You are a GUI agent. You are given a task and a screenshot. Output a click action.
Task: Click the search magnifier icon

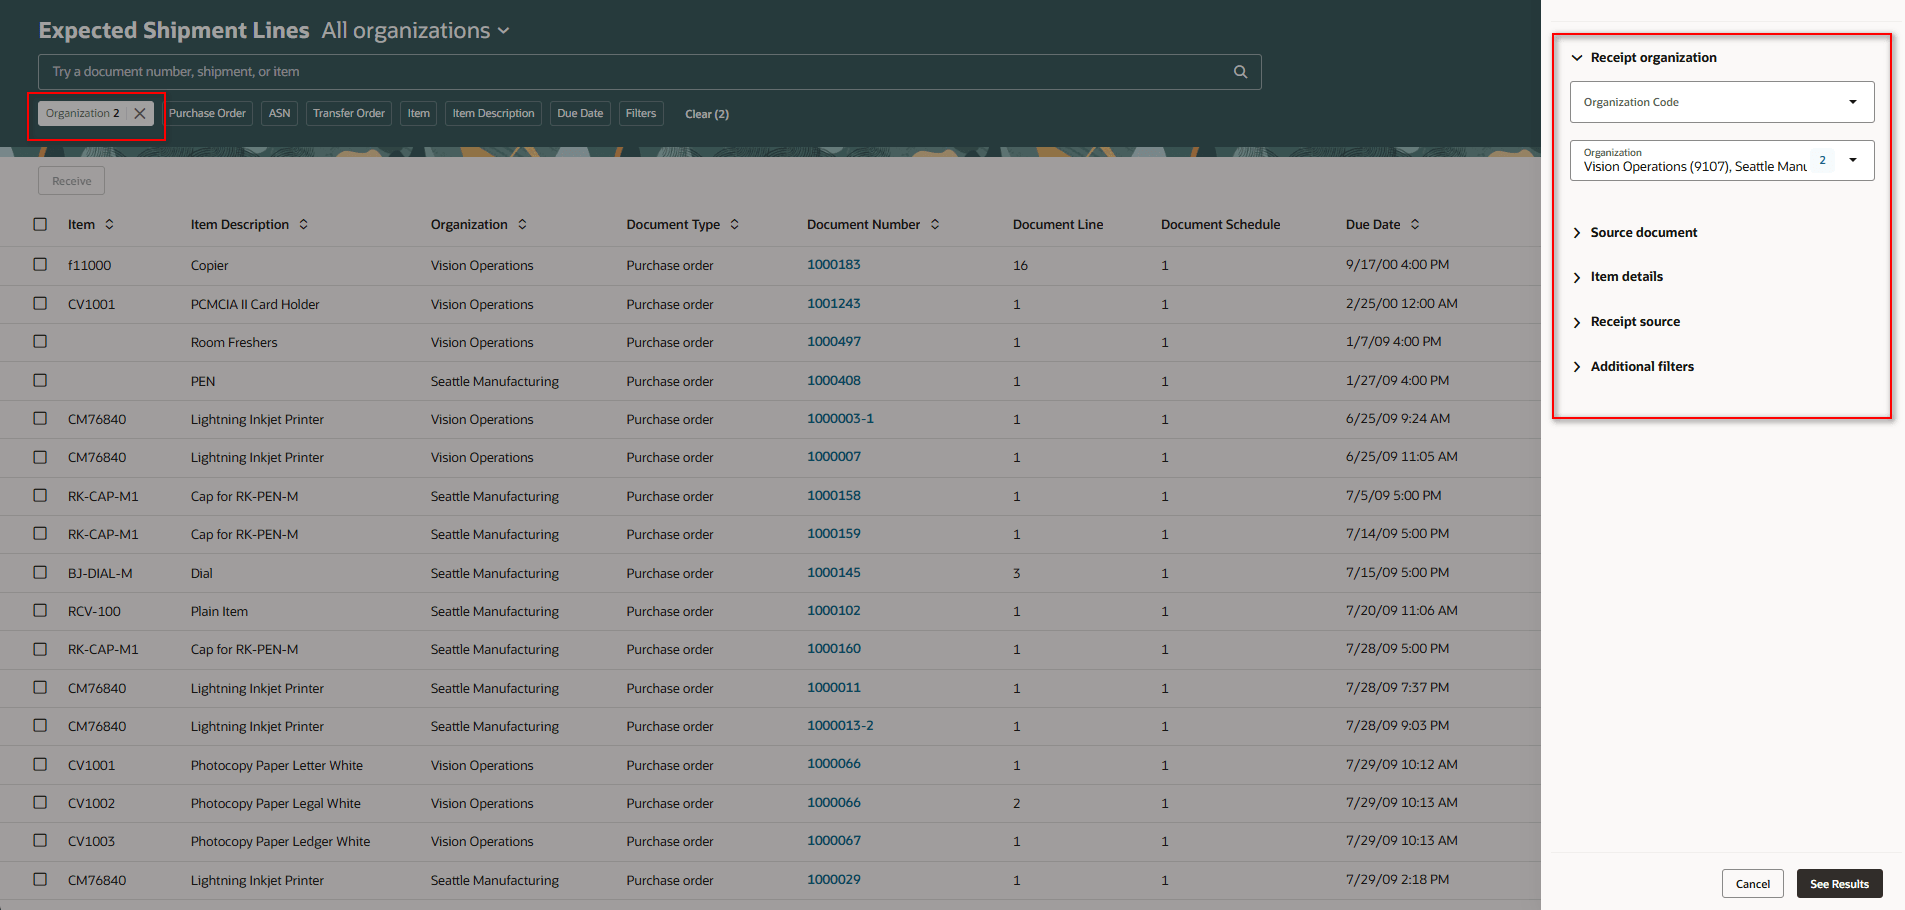point(1240,72)
